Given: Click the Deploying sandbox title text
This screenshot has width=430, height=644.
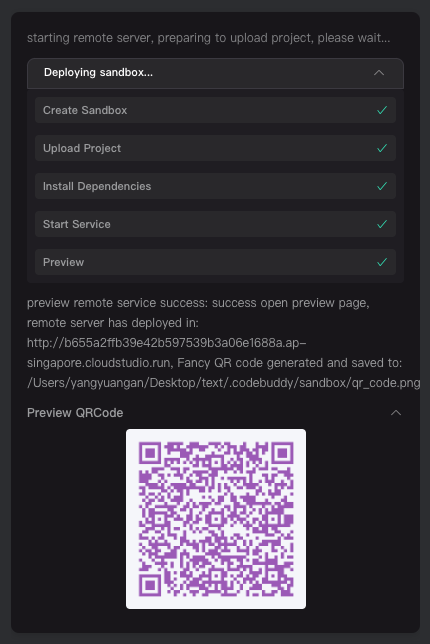Looking at the screenshot, I should 98,73.
